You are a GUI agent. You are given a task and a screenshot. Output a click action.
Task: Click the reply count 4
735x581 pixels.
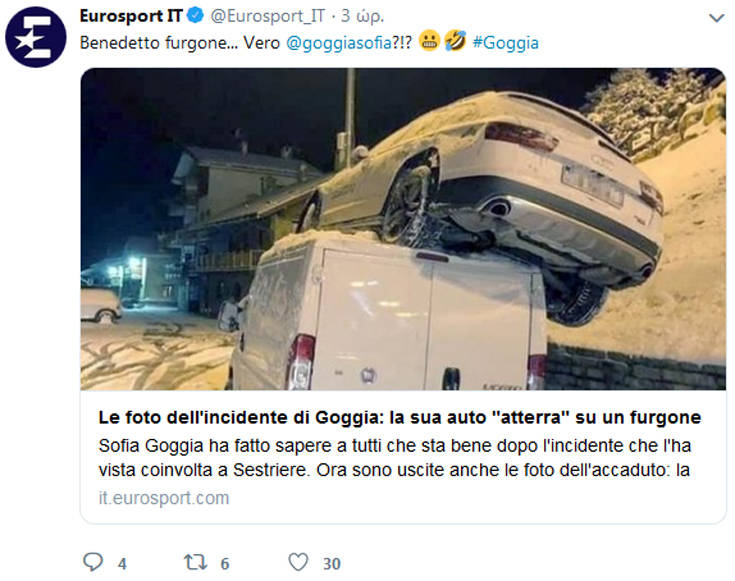point(122,564)
